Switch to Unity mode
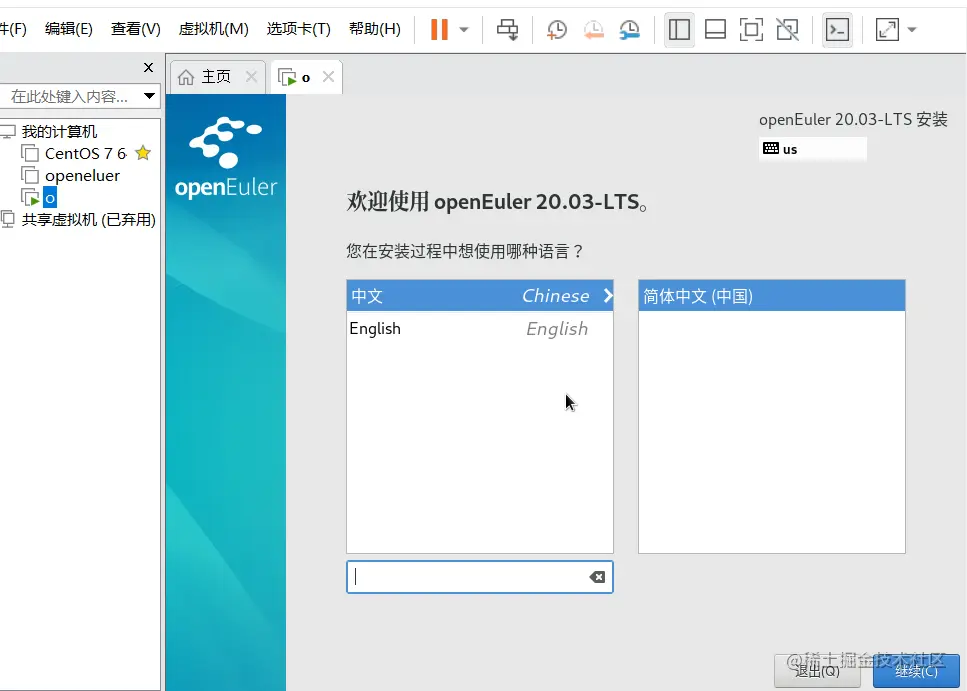 coord(788,29)
